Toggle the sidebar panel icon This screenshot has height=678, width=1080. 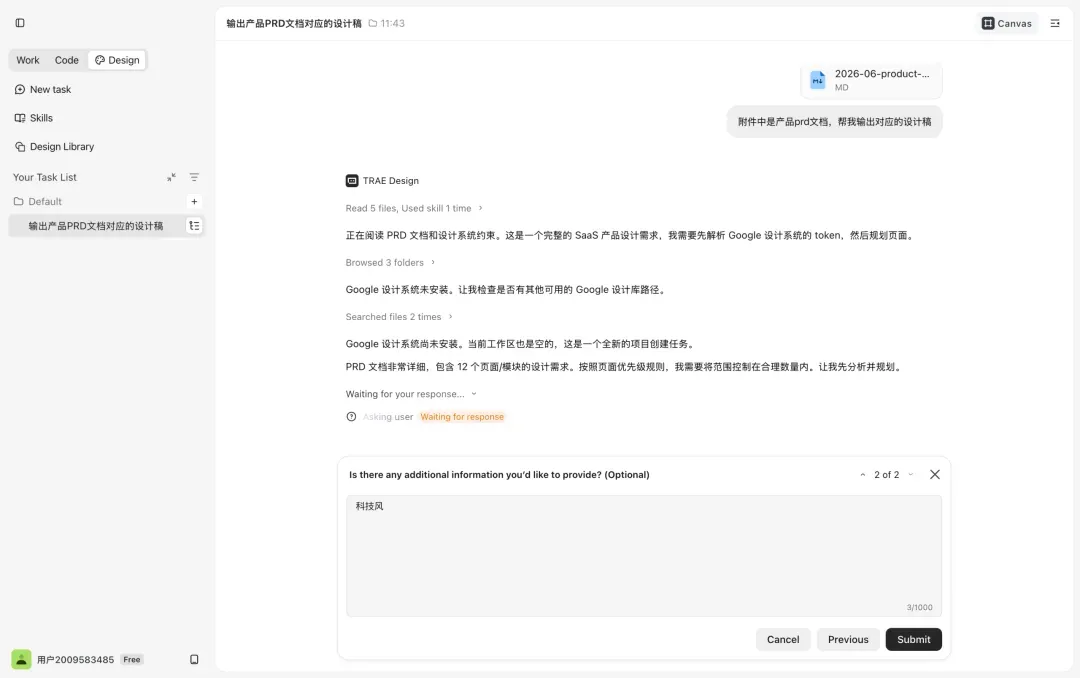20,23
